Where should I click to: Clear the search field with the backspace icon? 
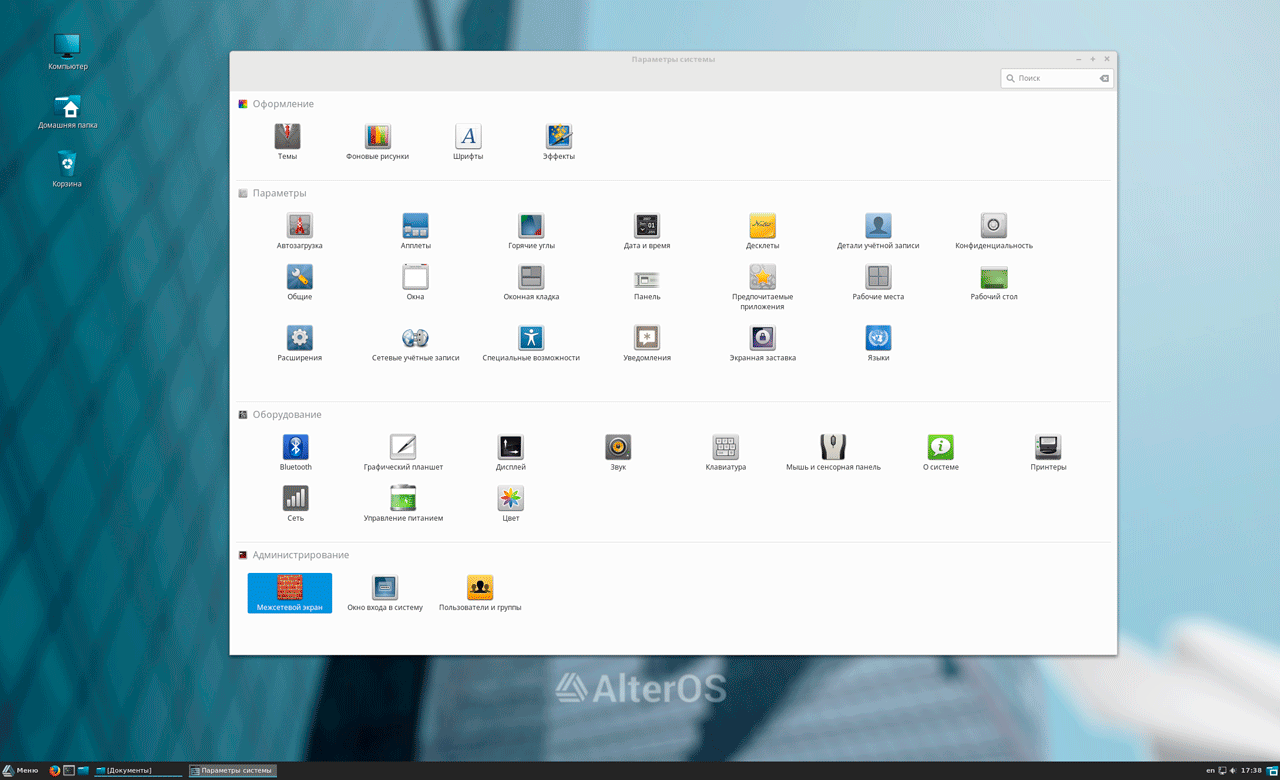coord(1104,78)
